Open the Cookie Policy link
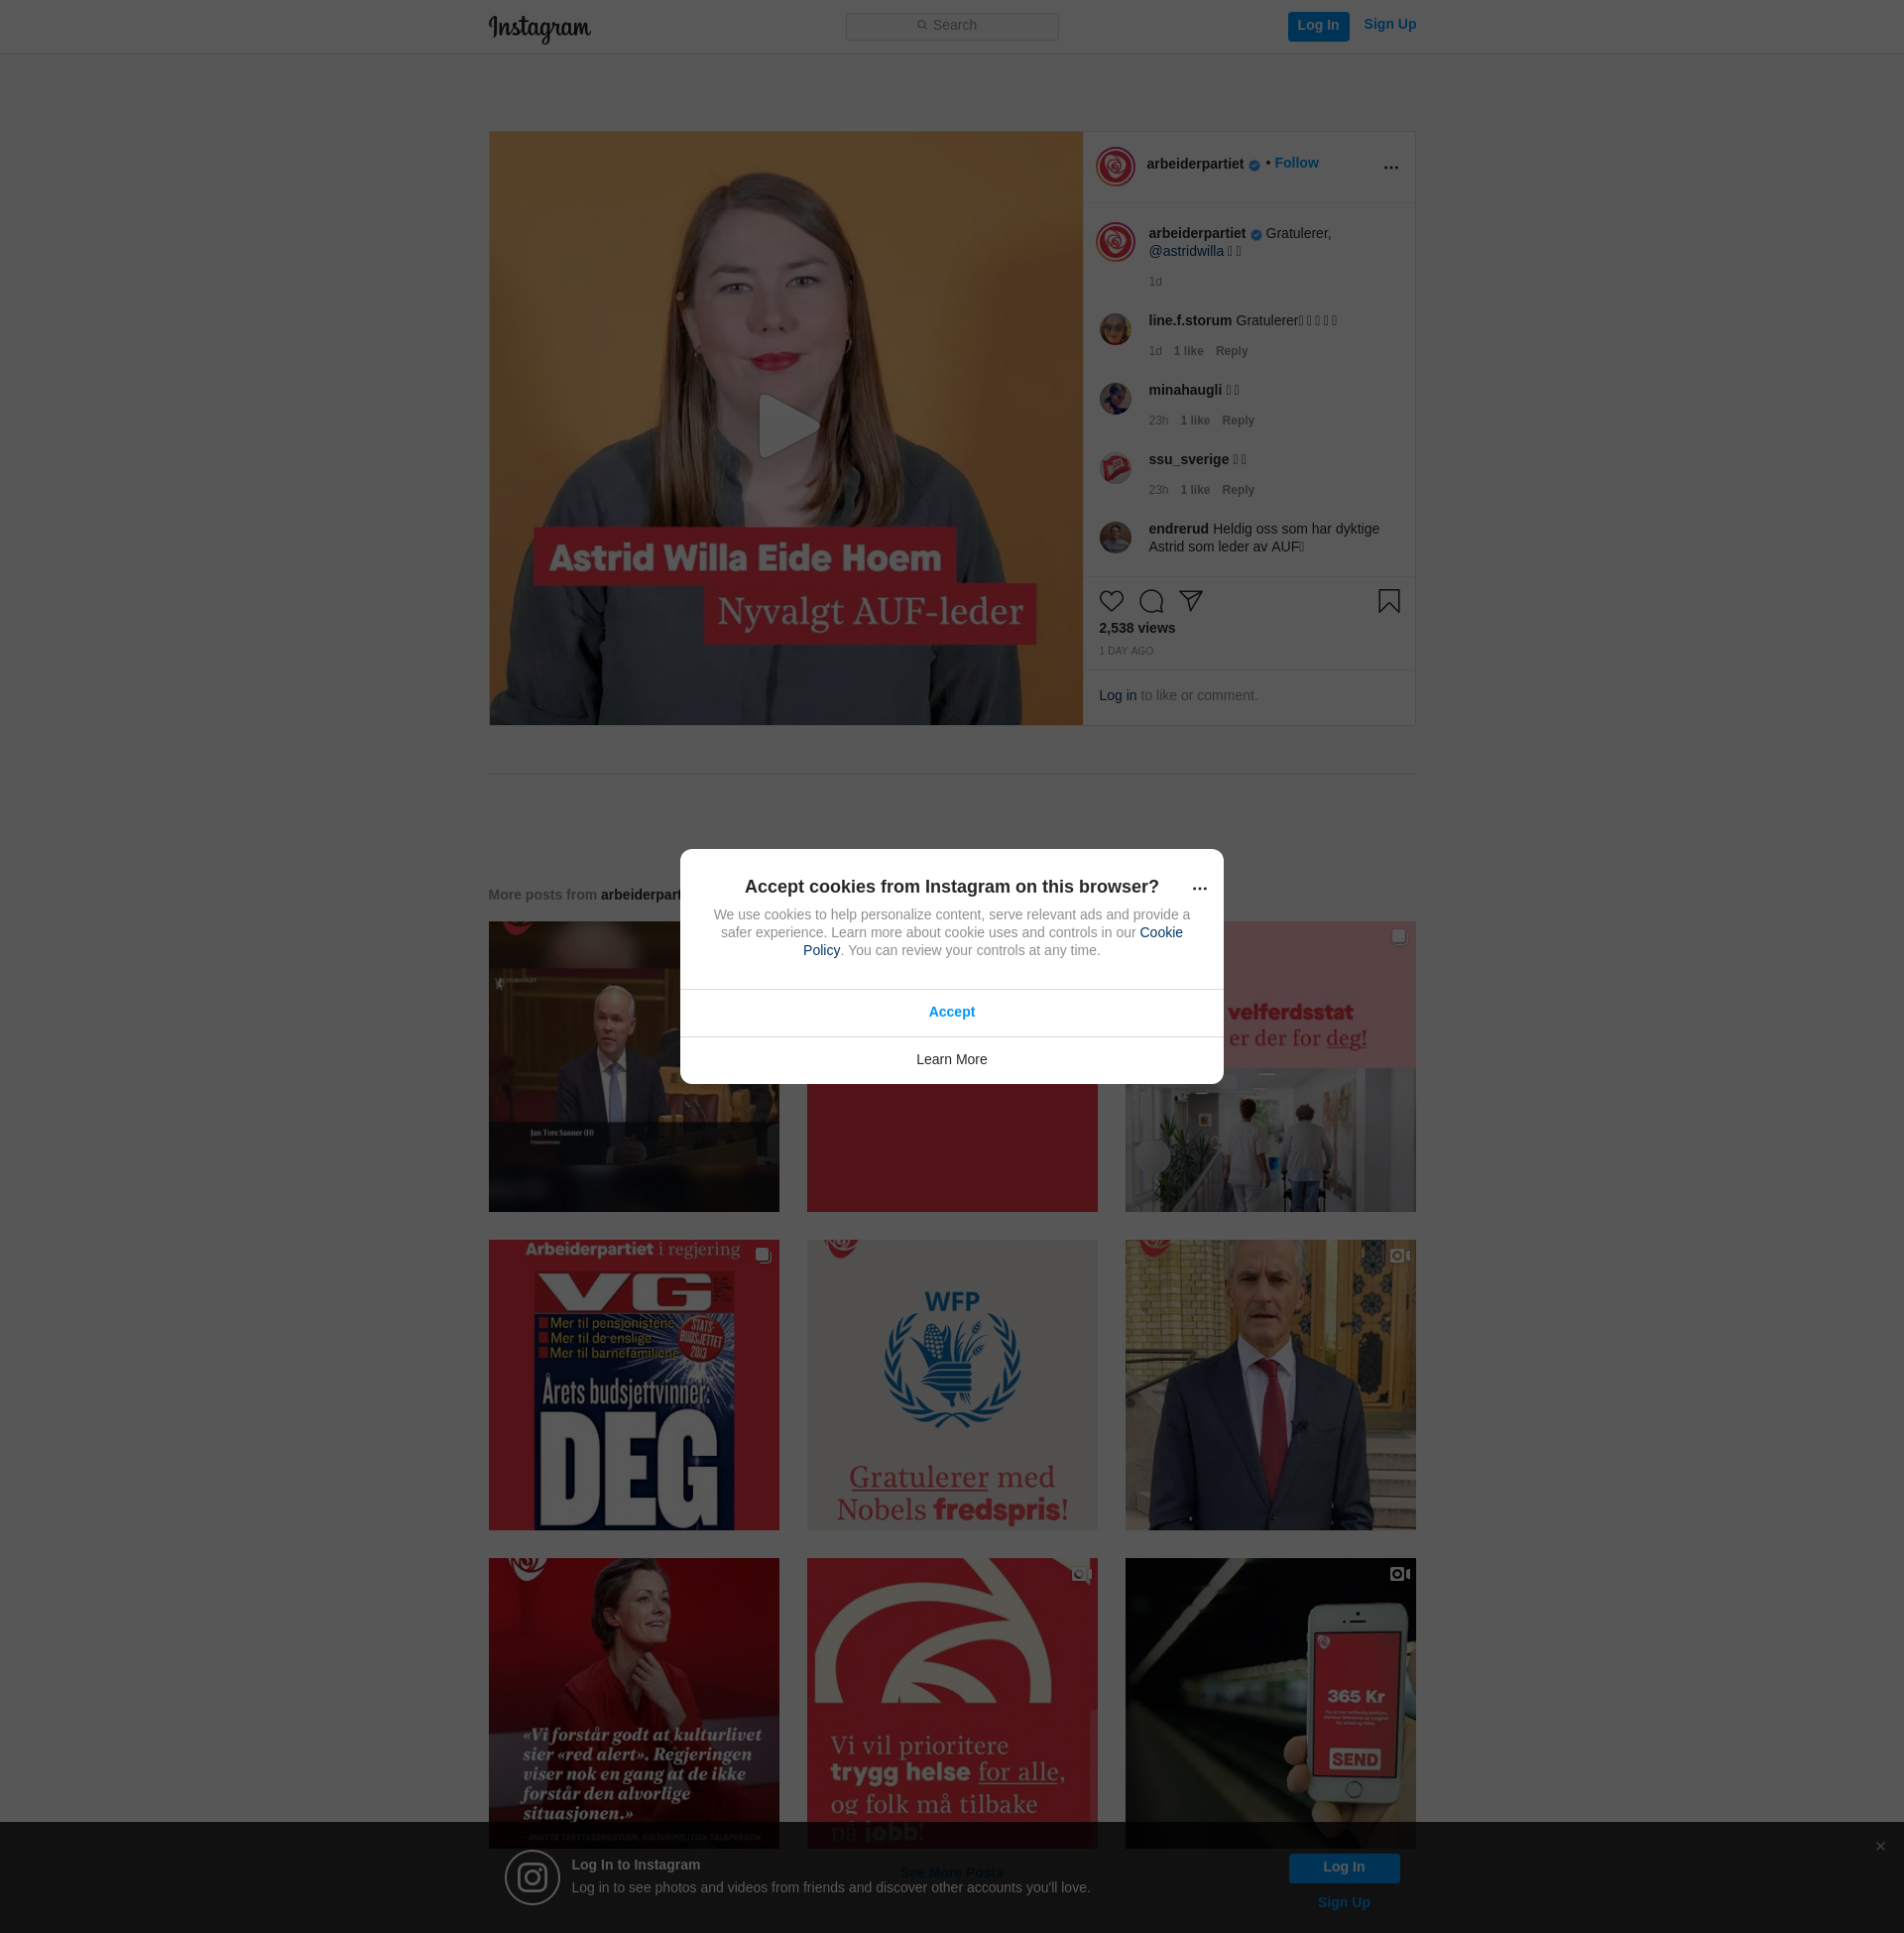This screenshot has height=1933, width=1904. tap(1160, 932)
